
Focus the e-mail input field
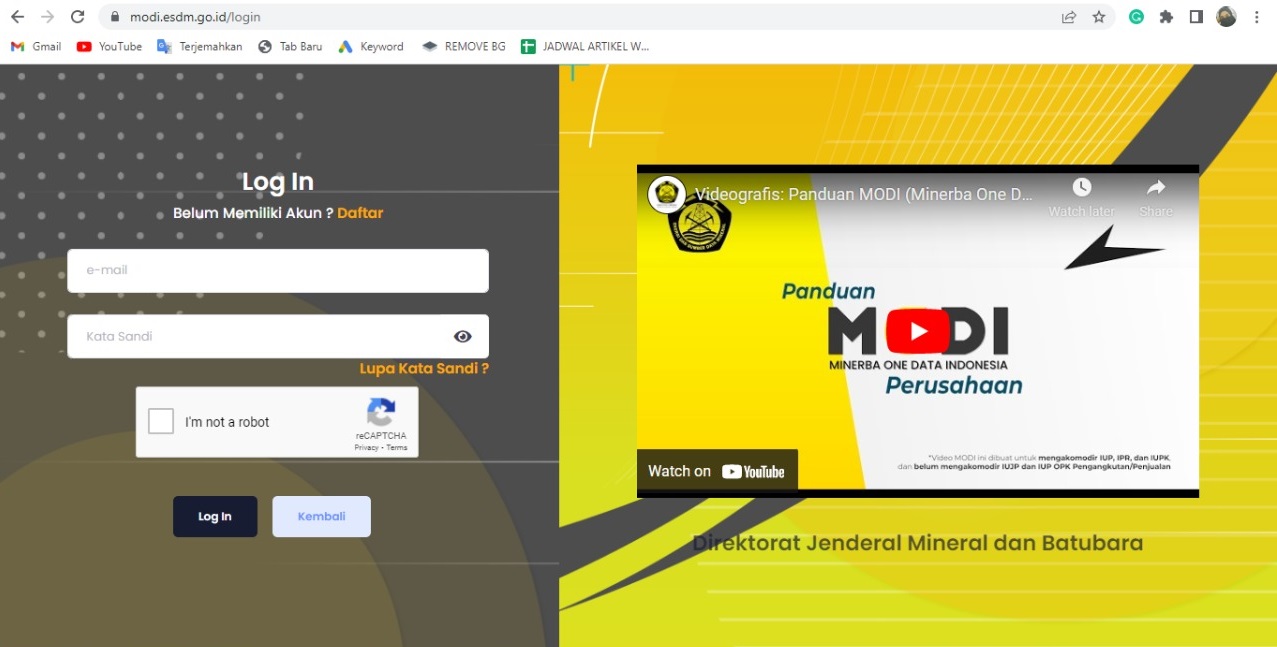[x=278, y=270]
